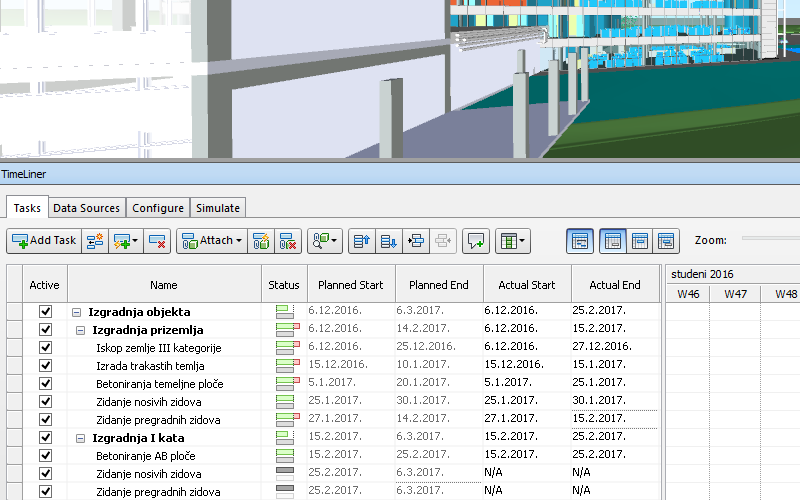
Task: Click the Insert Task icon
Action: coord(95,240)
